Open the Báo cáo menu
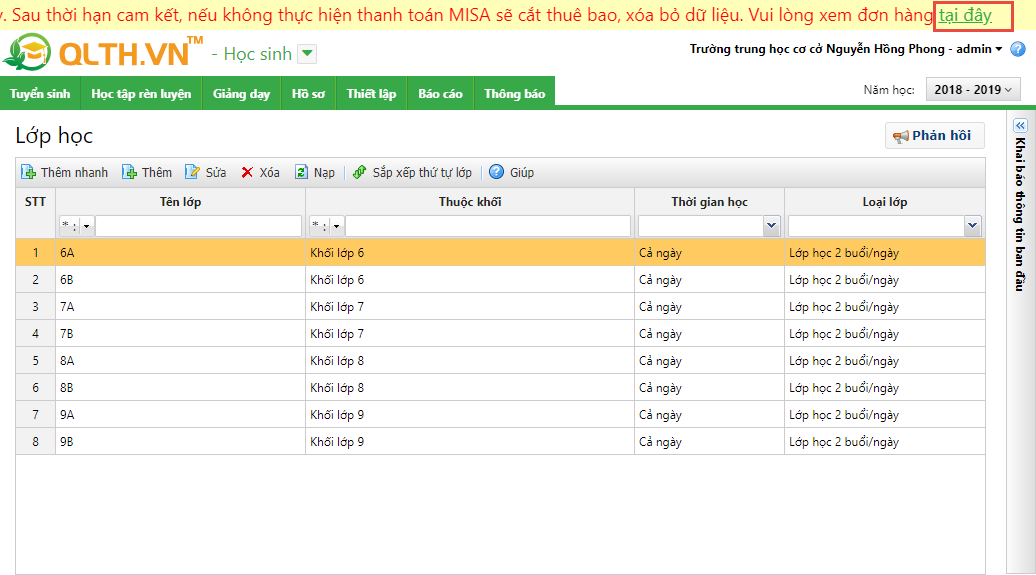 pos(440,93)
